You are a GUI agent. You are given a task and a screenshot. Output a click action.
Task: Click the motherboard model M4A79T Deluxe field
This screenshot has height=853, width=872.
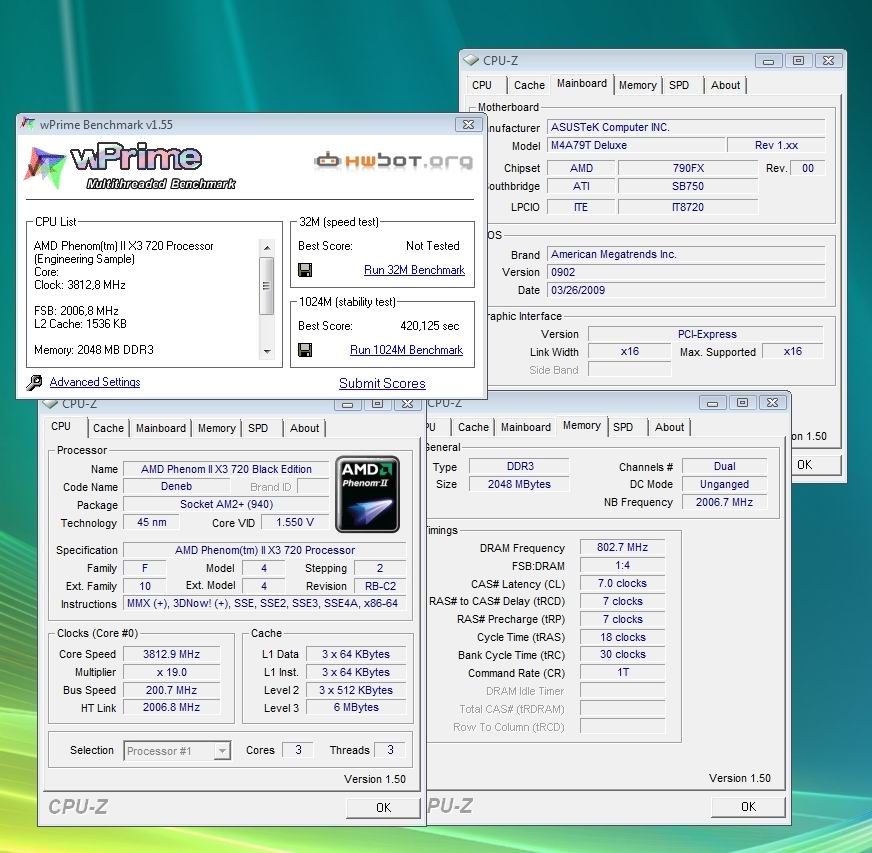pos(636,145)
